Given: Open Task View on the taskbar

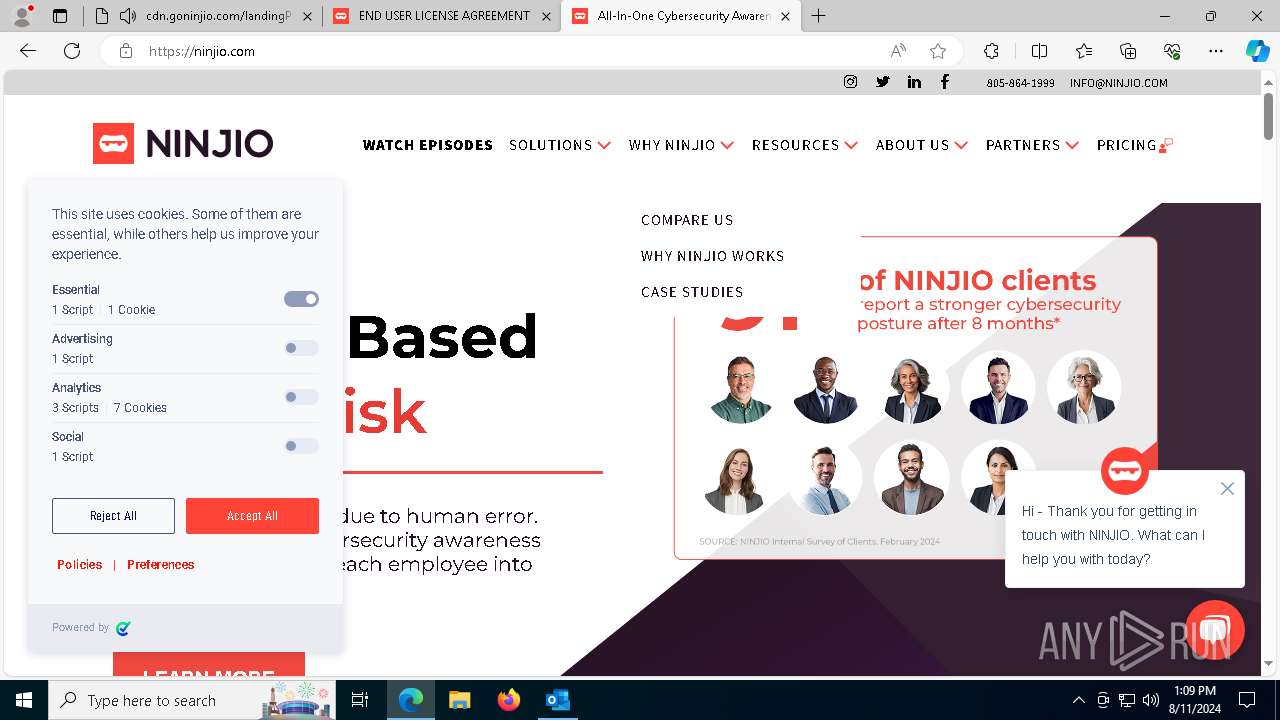Looking at the screenshot, I should 360,700.
